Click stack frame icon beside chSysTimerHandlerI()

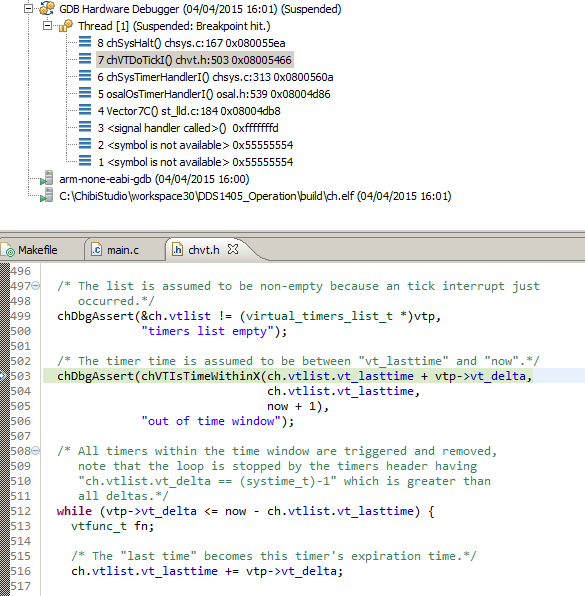tap(85, 76)
